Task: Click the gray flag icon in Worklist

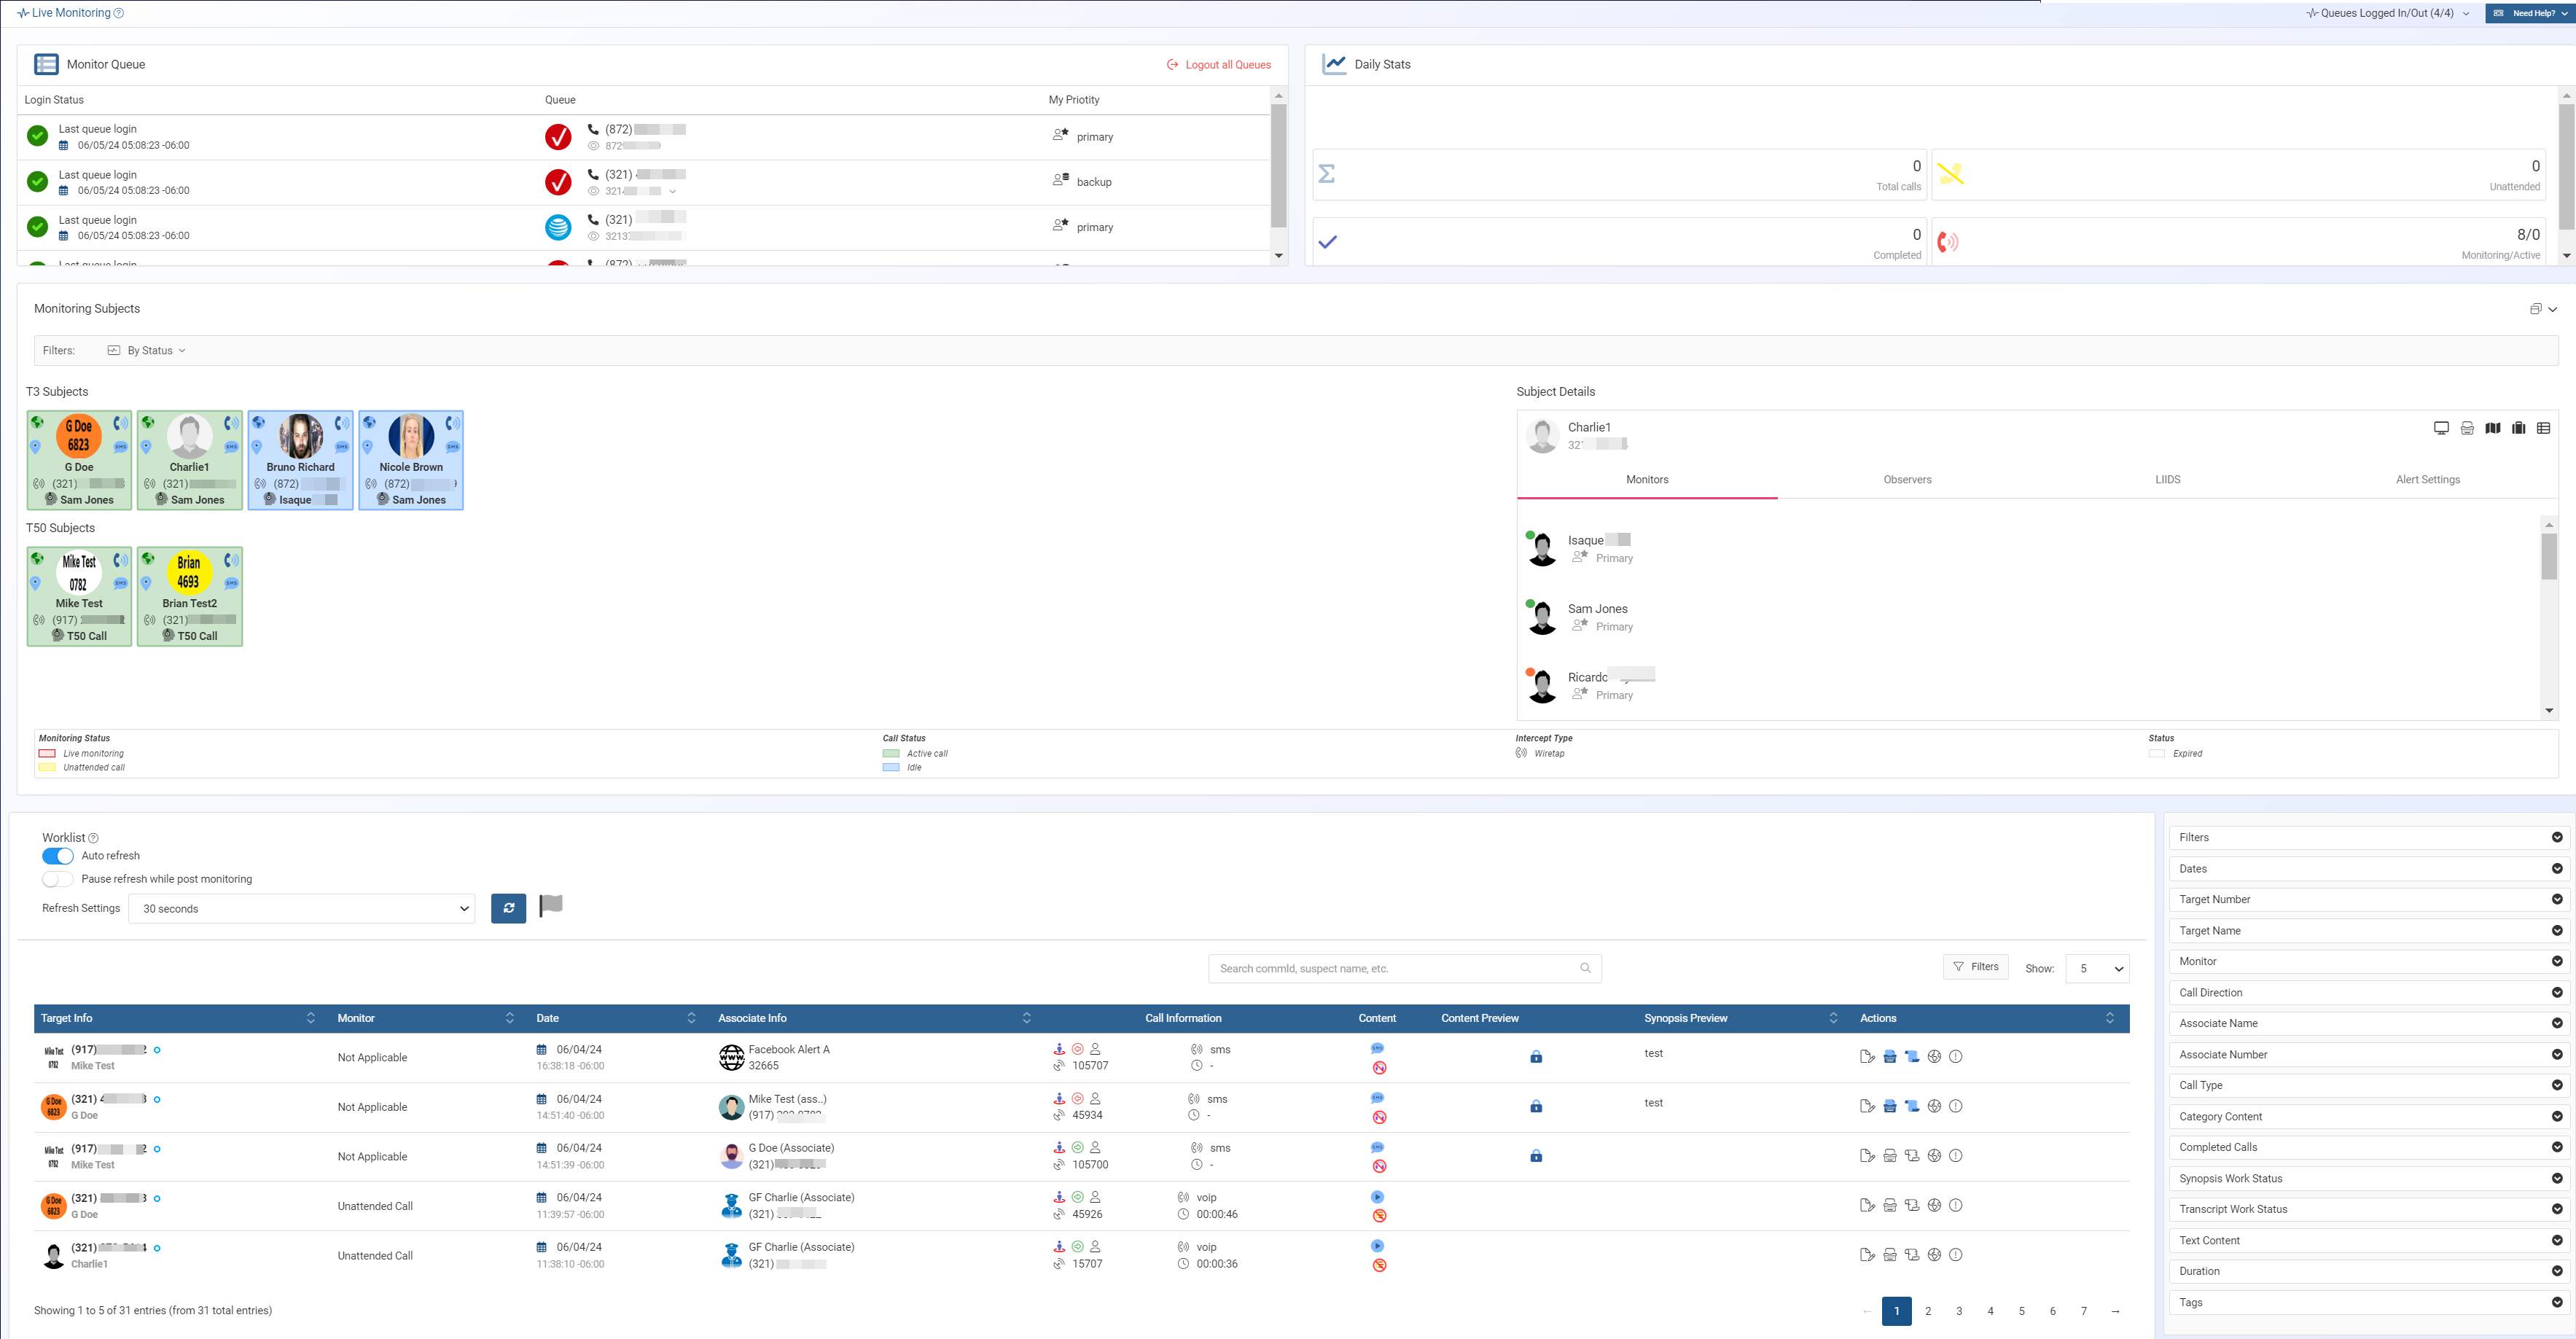Action: click(551, 906)
